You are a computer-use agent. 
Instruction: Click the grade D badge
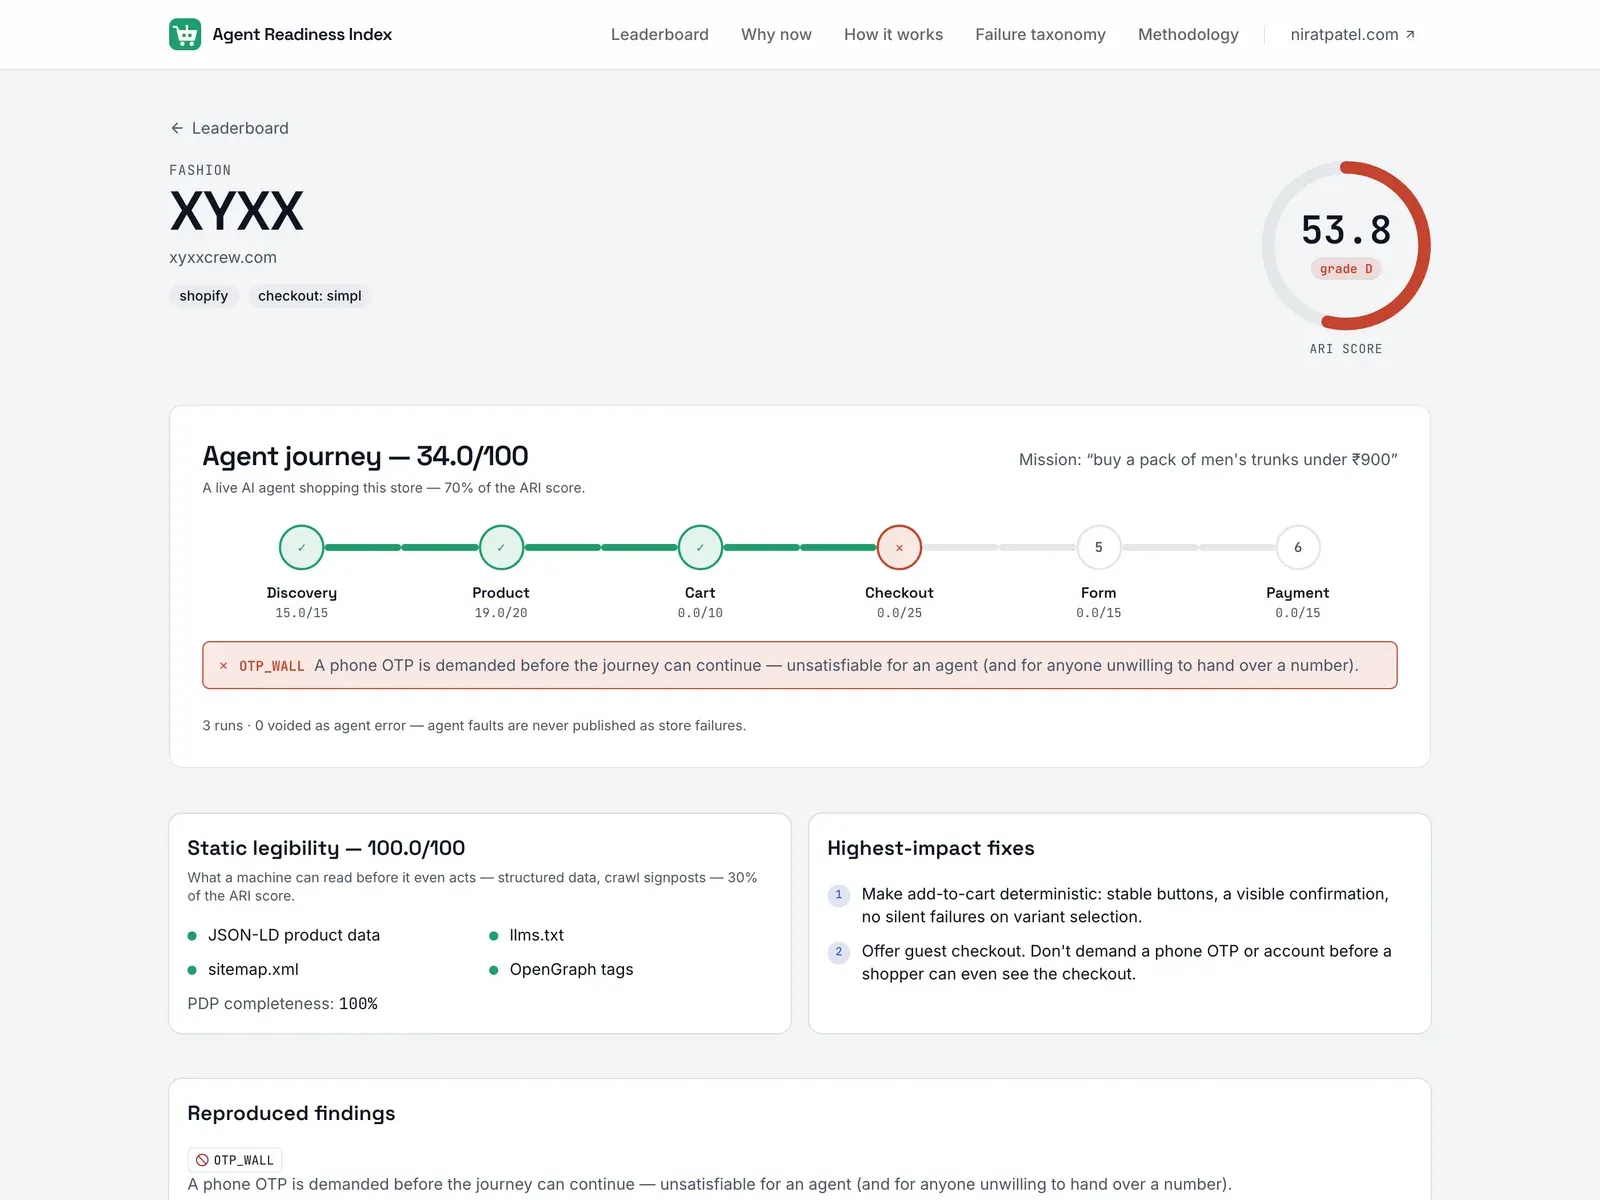(x=1346, y=269)
